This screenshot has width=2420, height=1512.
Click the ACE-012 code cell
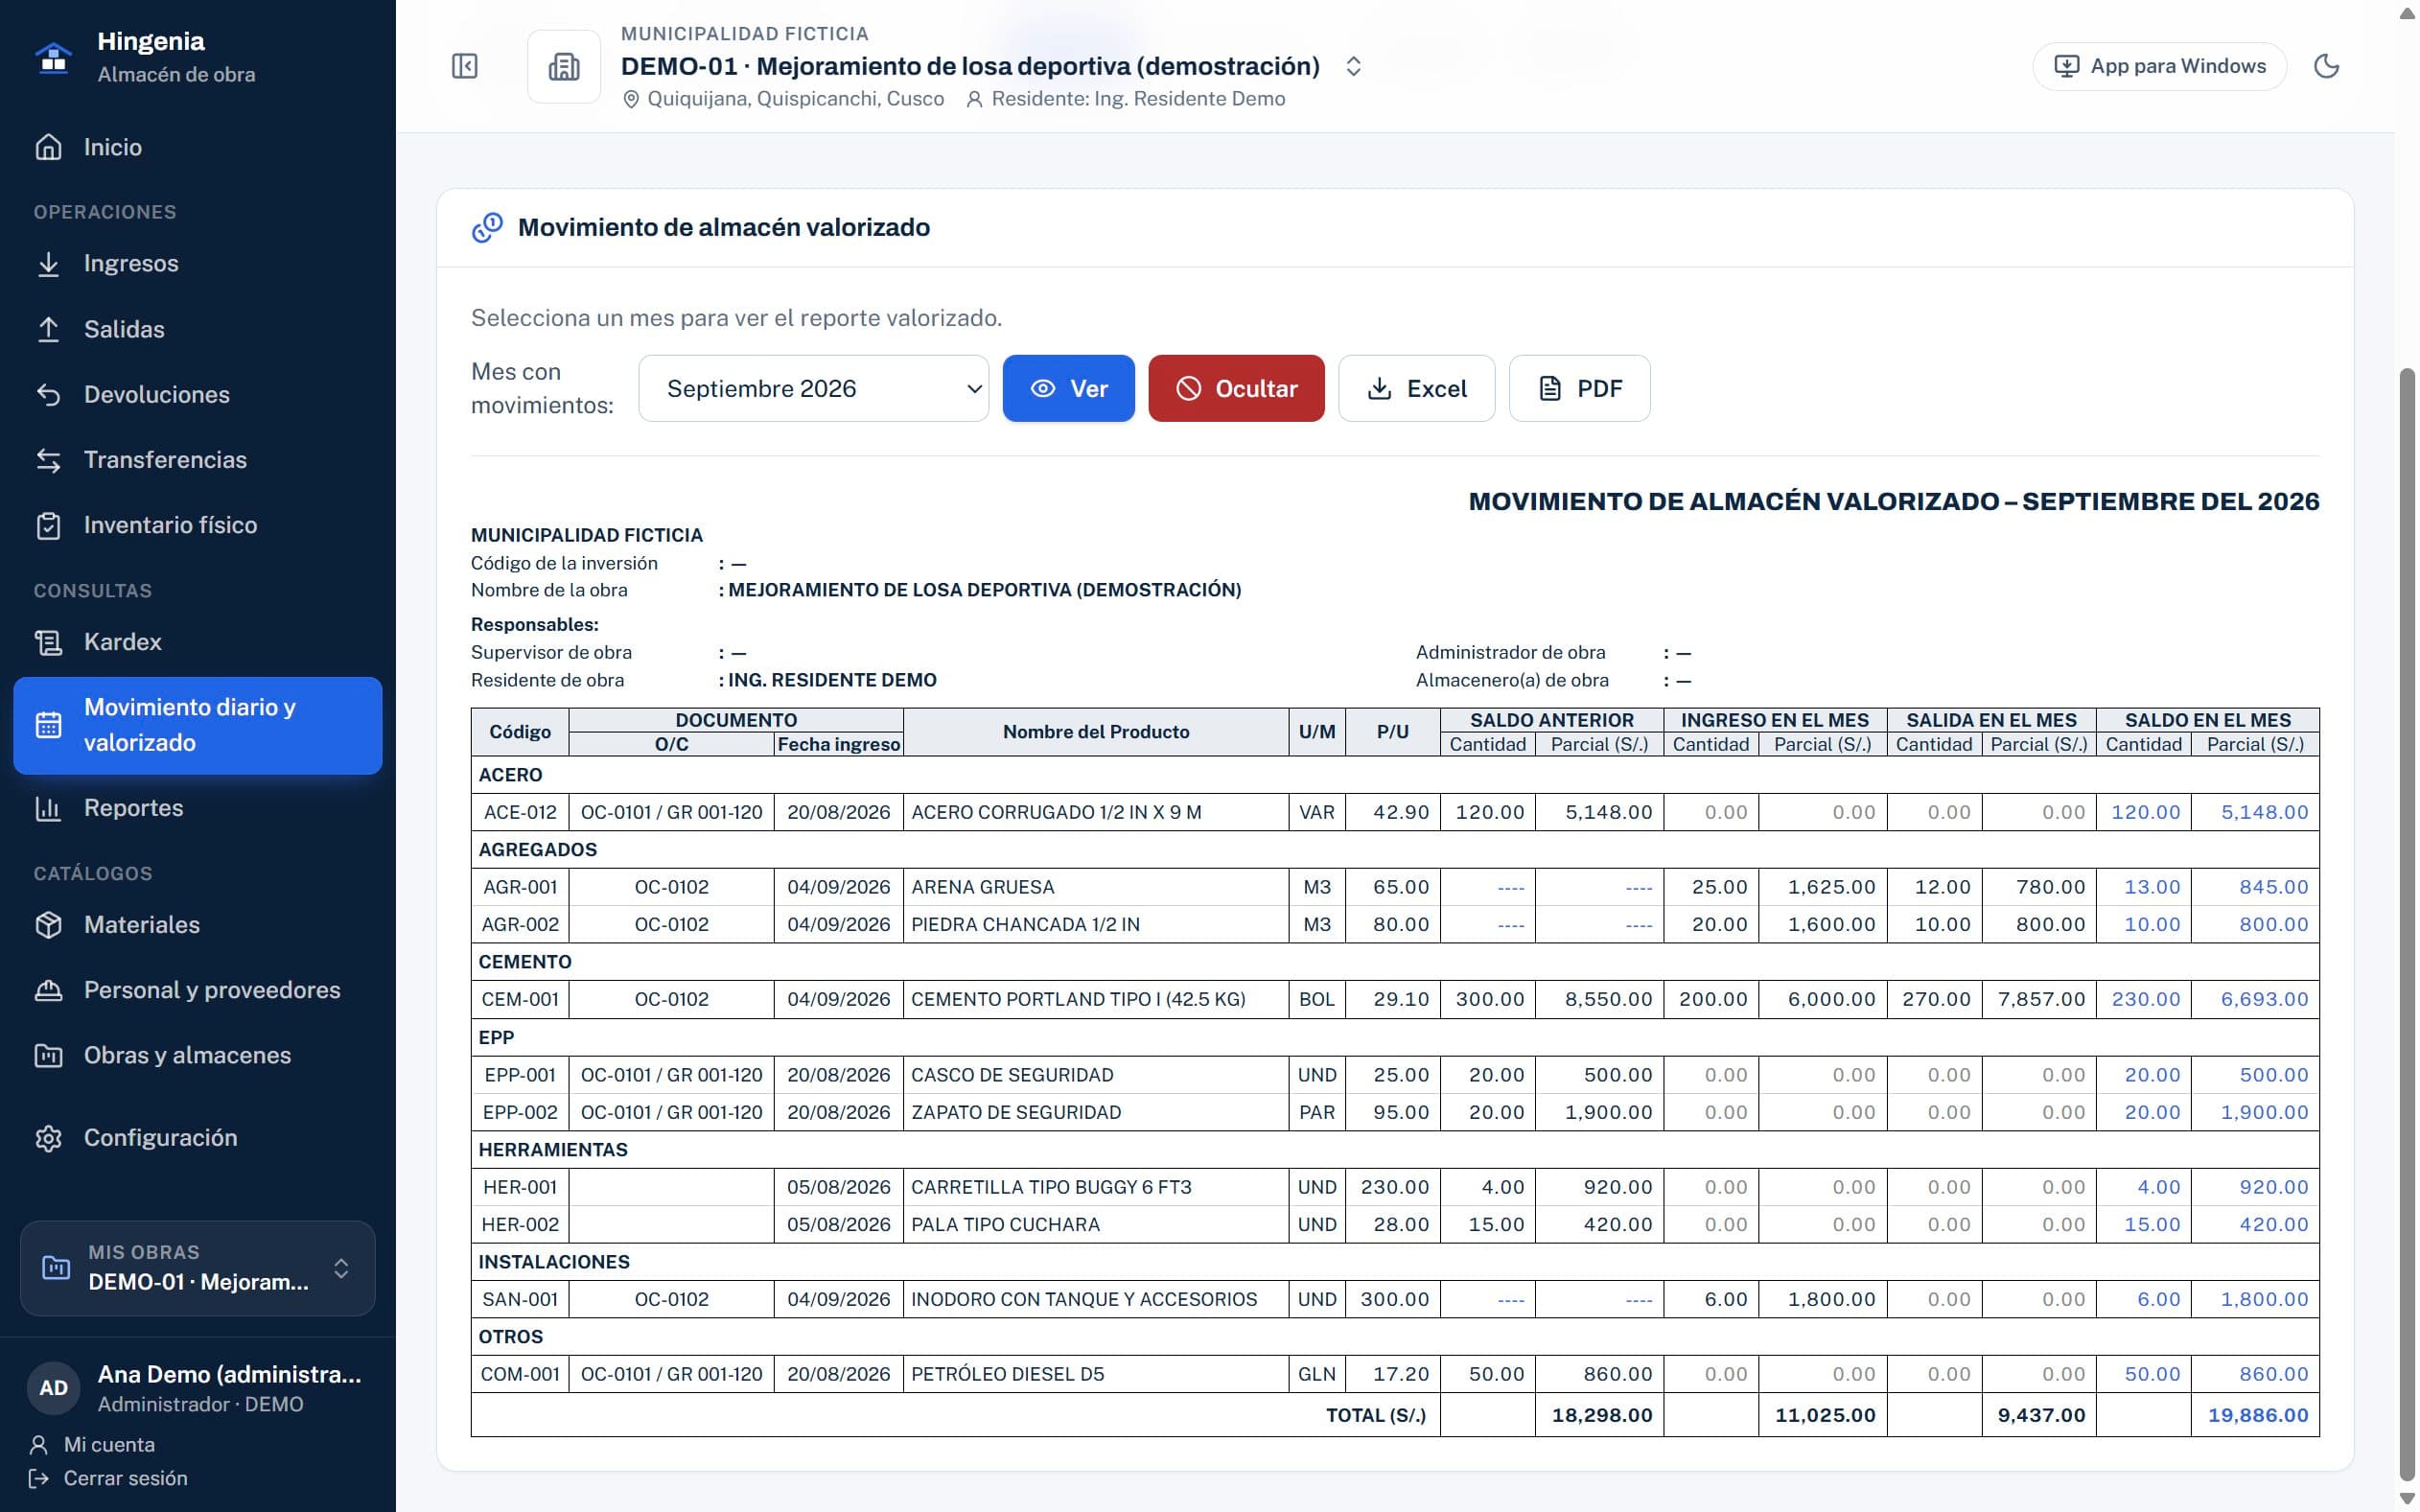point(520,812)
